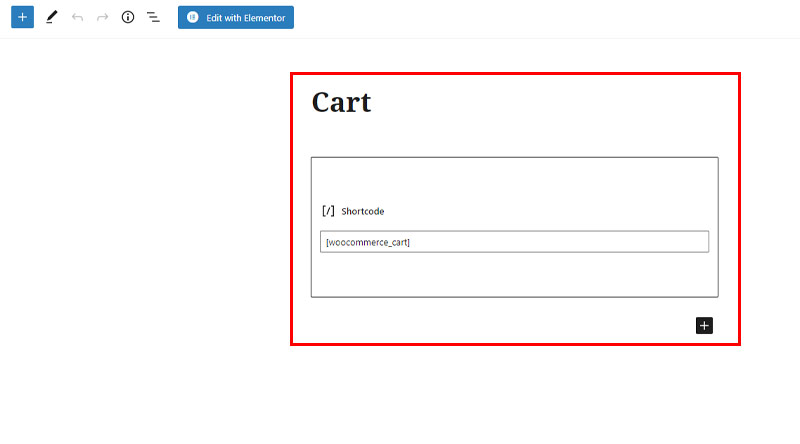Click the Cart page title

pyautogui.click(x=341, y=102)
